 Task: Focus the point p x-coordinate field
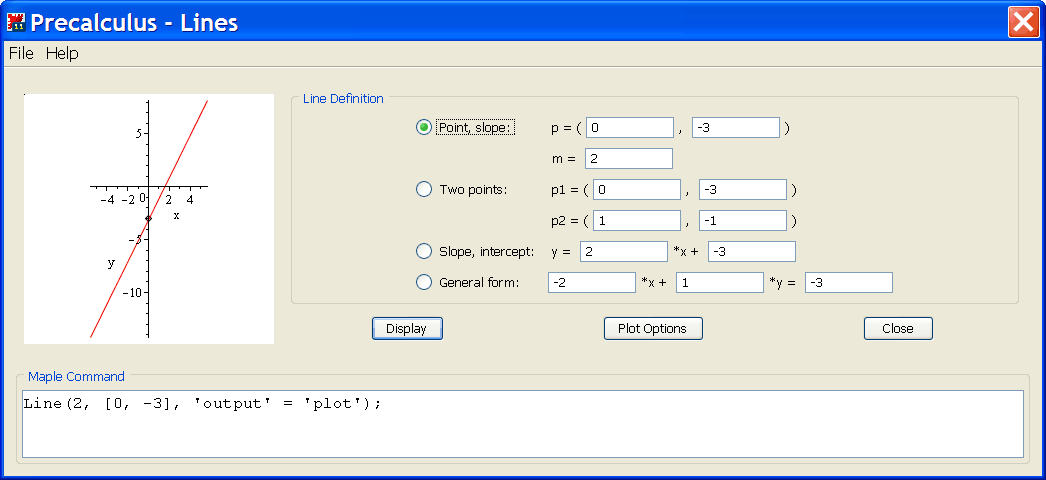[x=630, y=127]
